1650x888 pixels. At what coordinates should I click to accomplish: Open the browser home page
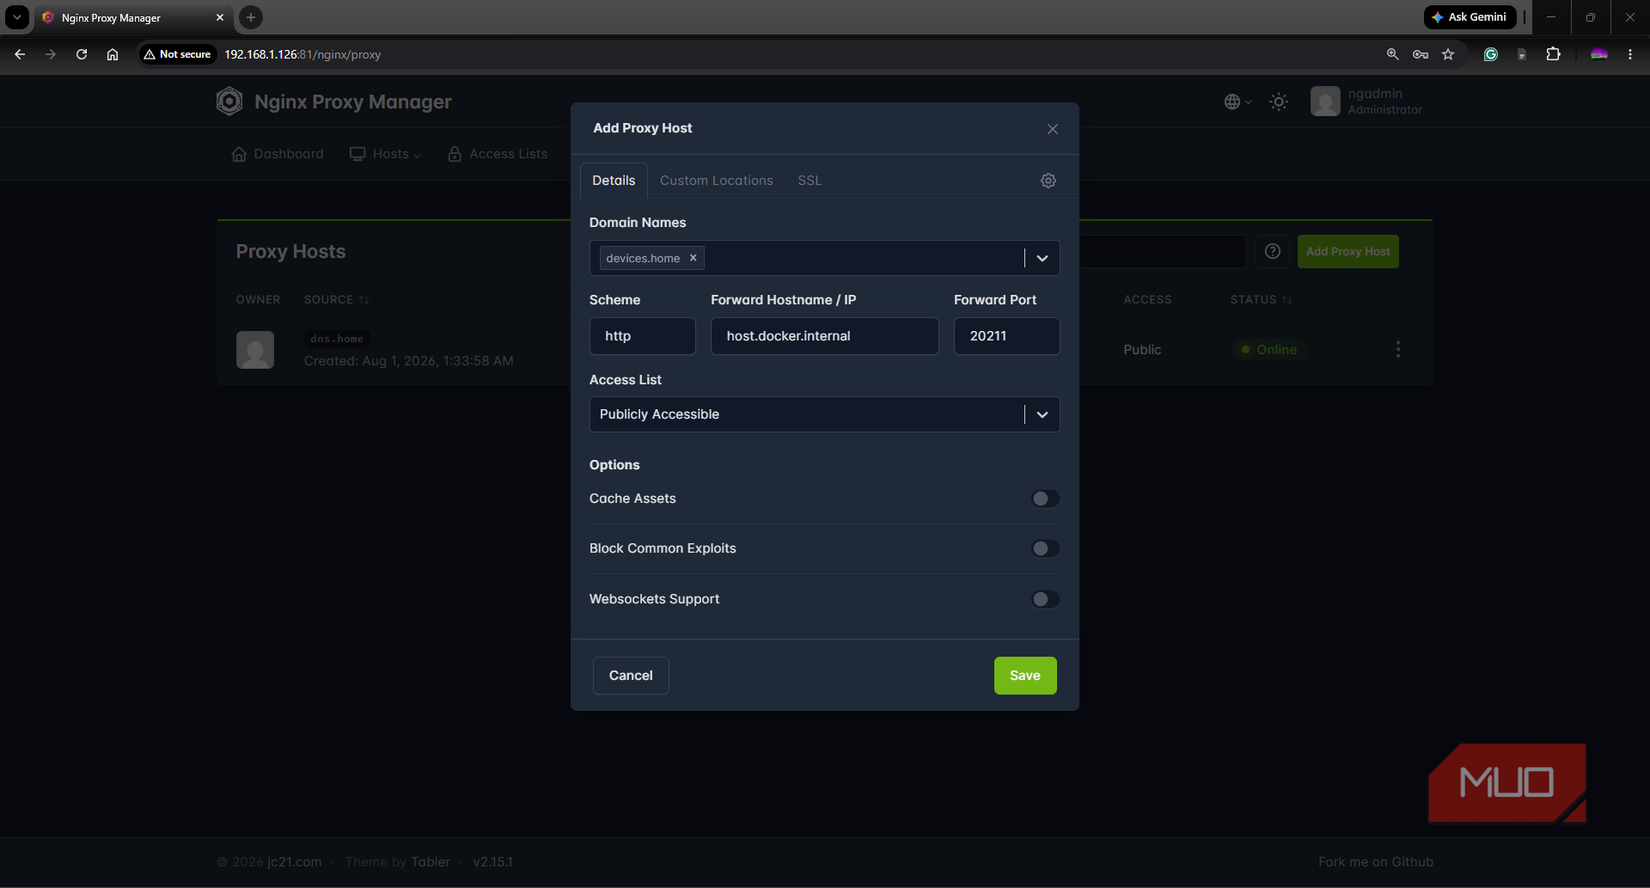112,54
